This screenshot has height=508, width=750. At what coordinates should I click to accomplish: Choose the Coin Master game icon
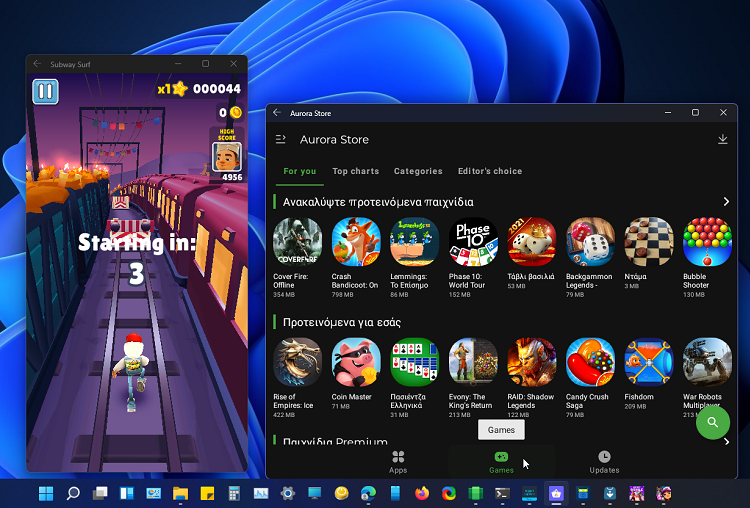[x=356, y=362]
